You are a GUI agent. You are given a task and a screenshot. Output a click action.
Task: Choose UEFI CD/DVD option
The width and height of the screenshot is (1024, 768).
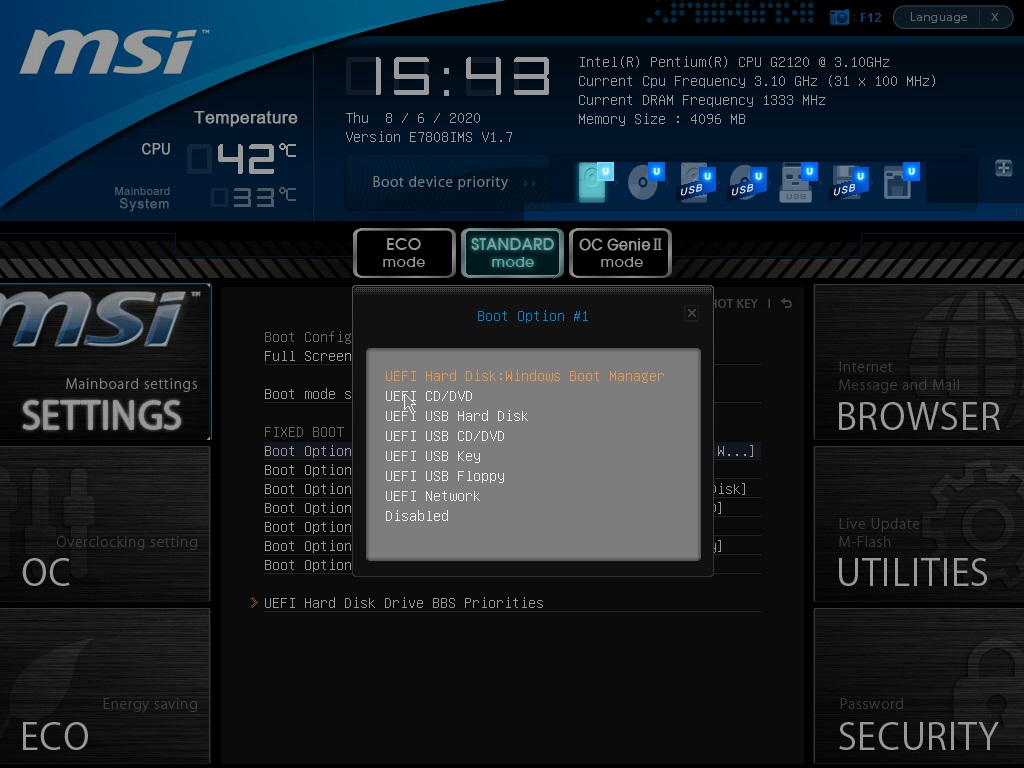coord(428,396)
